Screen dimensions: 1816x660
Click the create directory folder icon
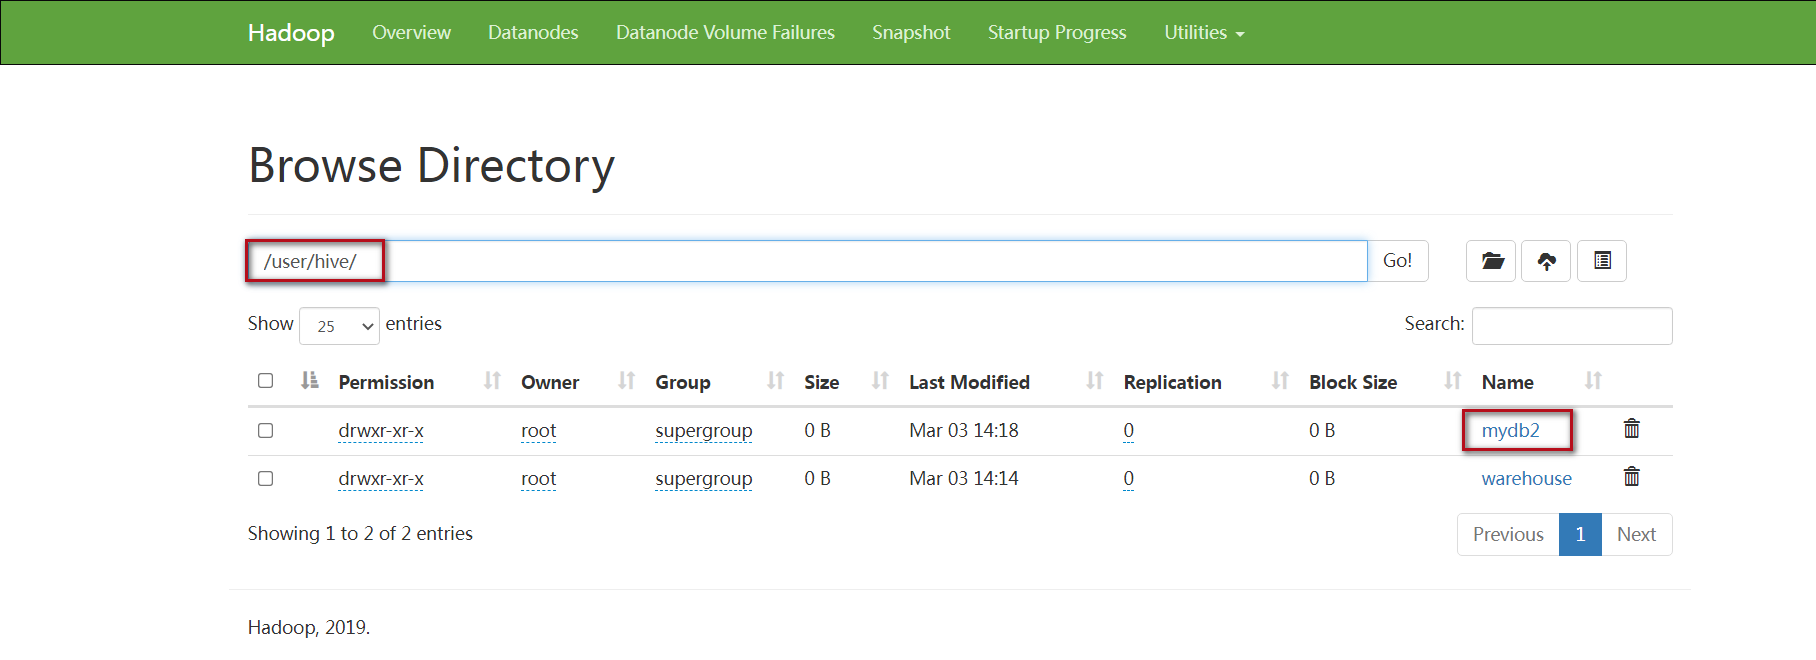1491,261
